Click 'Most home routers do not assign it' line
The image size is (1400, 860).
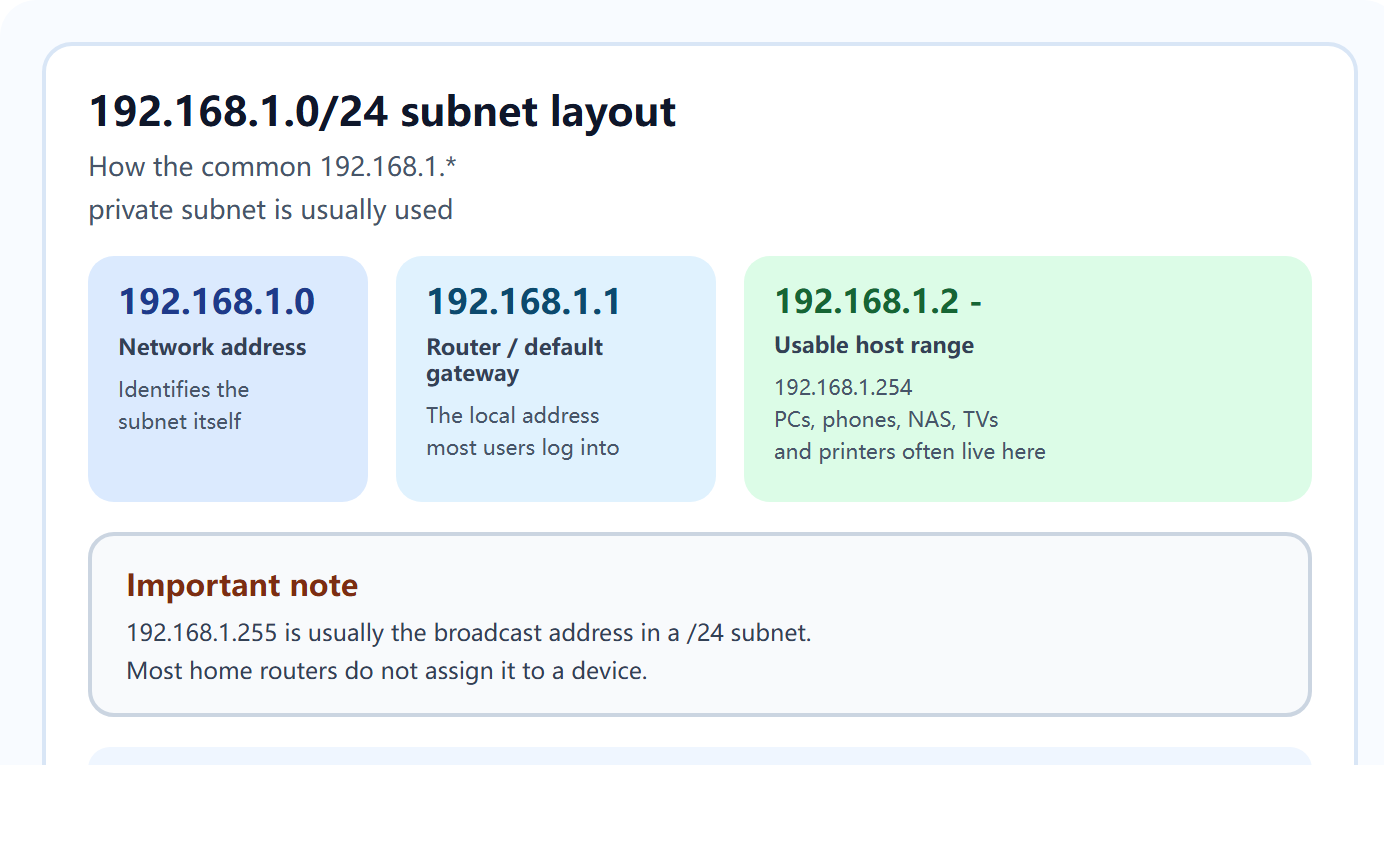[x=387, y=670]
